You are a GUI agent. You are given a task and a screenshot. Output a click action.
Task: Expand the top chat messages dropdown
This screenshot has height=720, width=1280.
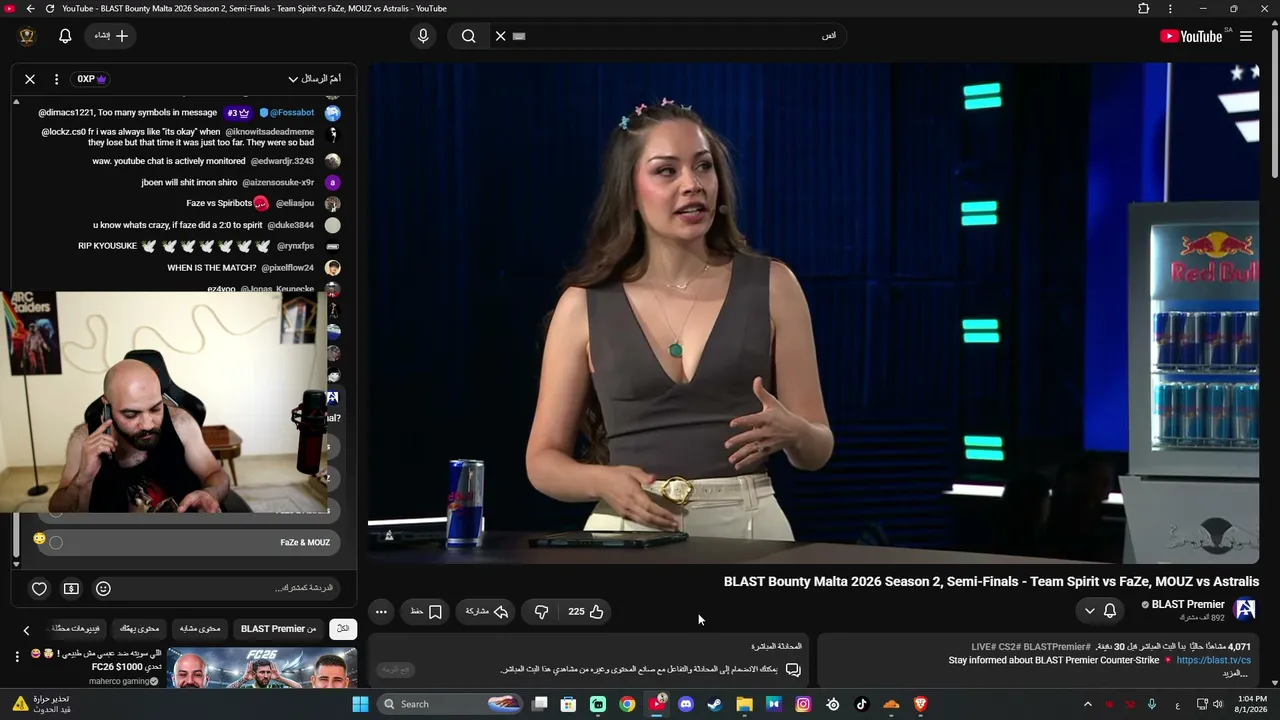pyautogui.click(x=314, y=79)
